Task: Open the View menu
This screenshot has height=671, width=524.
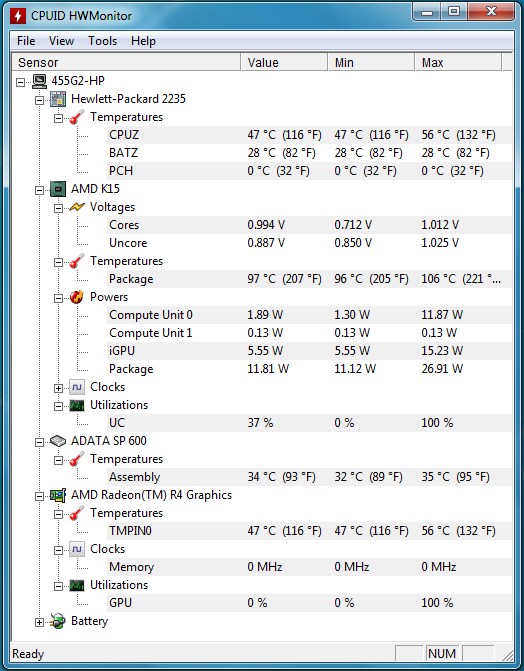Action: click(x=61, y=41)
